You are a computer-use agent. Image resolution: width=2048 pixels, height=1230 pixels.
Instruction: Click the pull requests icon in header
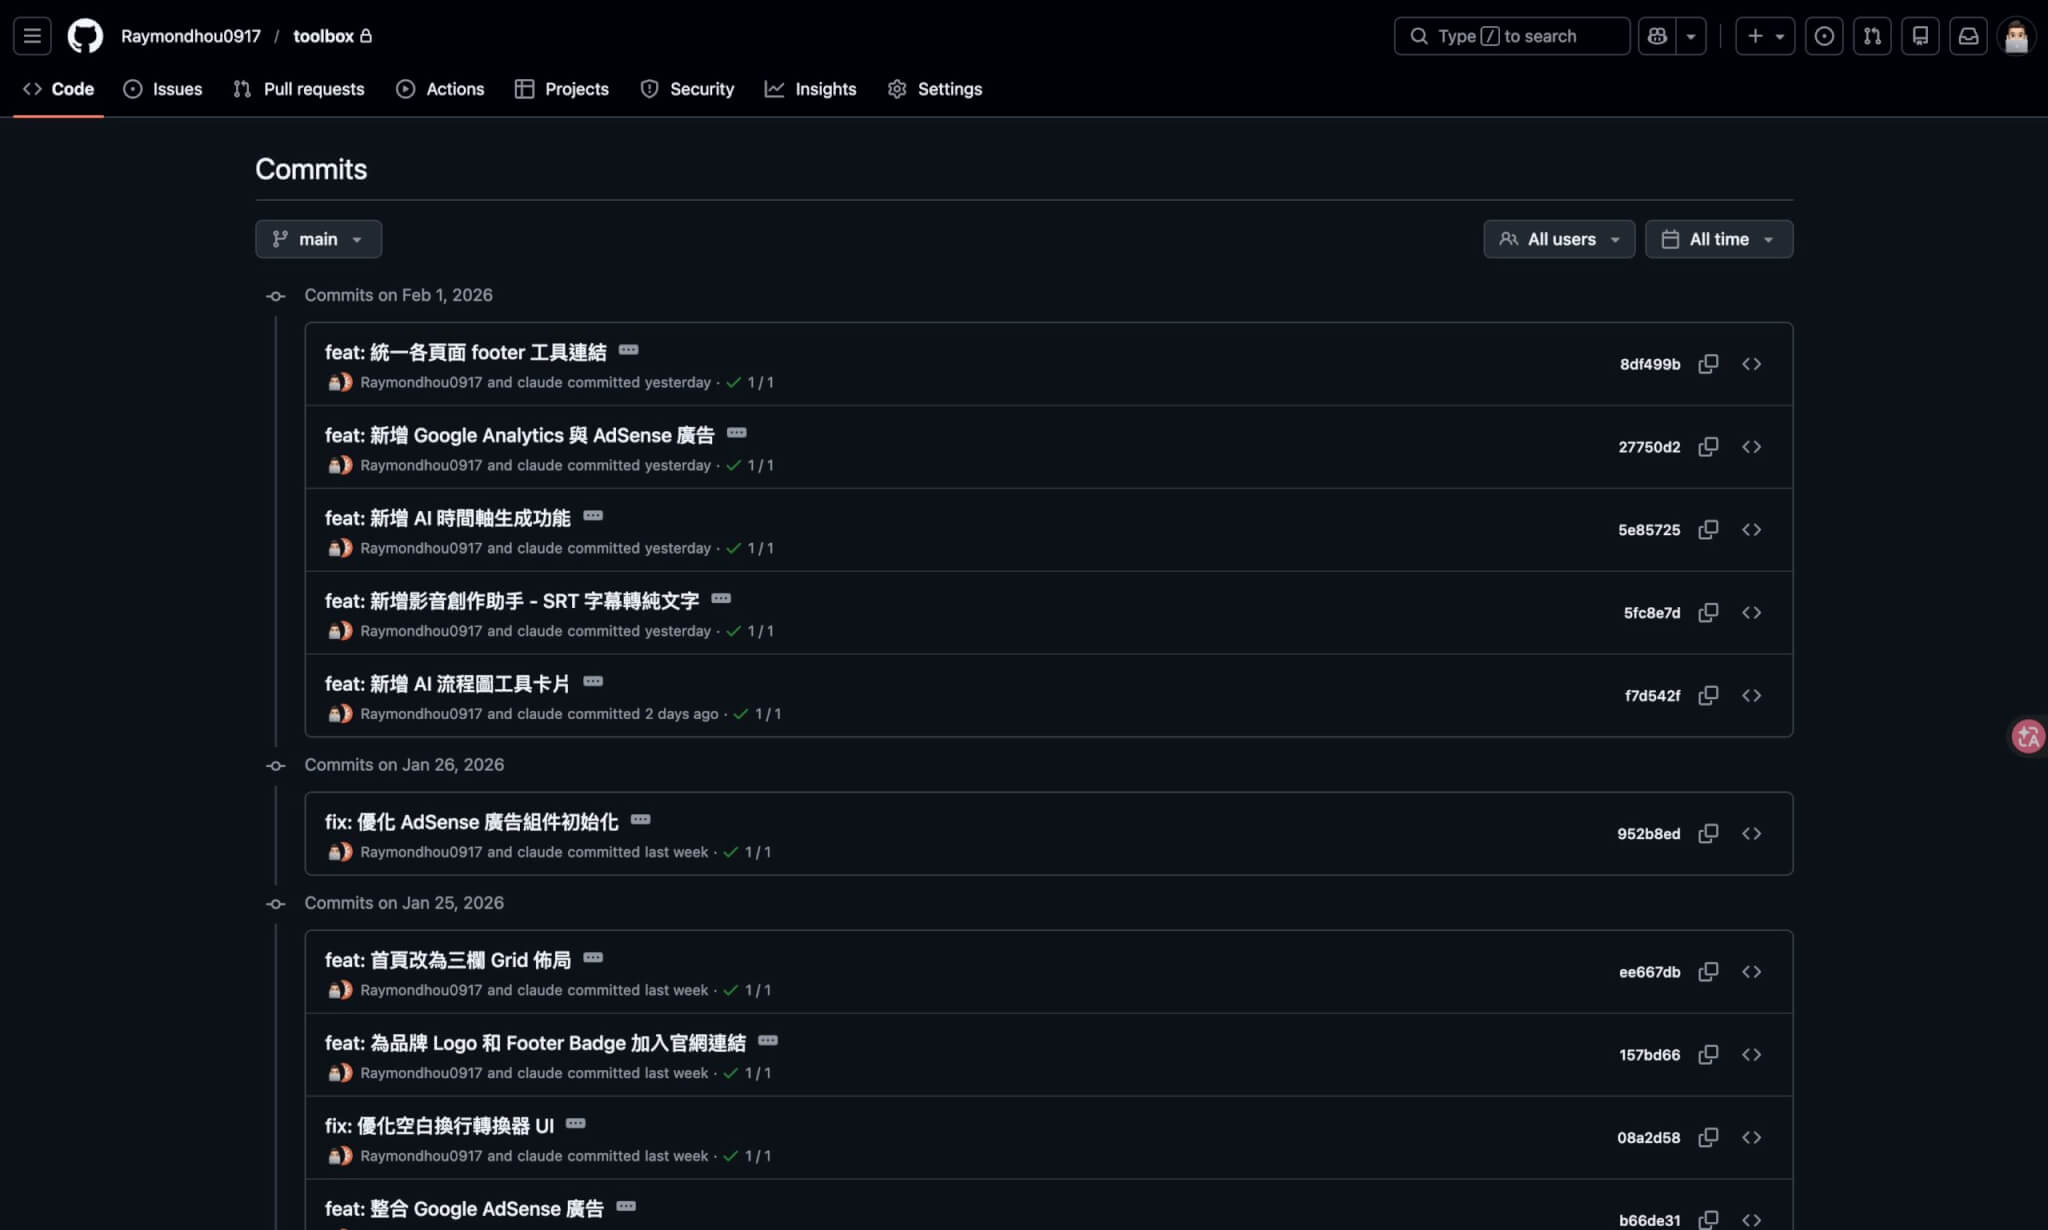point(1873,35)
